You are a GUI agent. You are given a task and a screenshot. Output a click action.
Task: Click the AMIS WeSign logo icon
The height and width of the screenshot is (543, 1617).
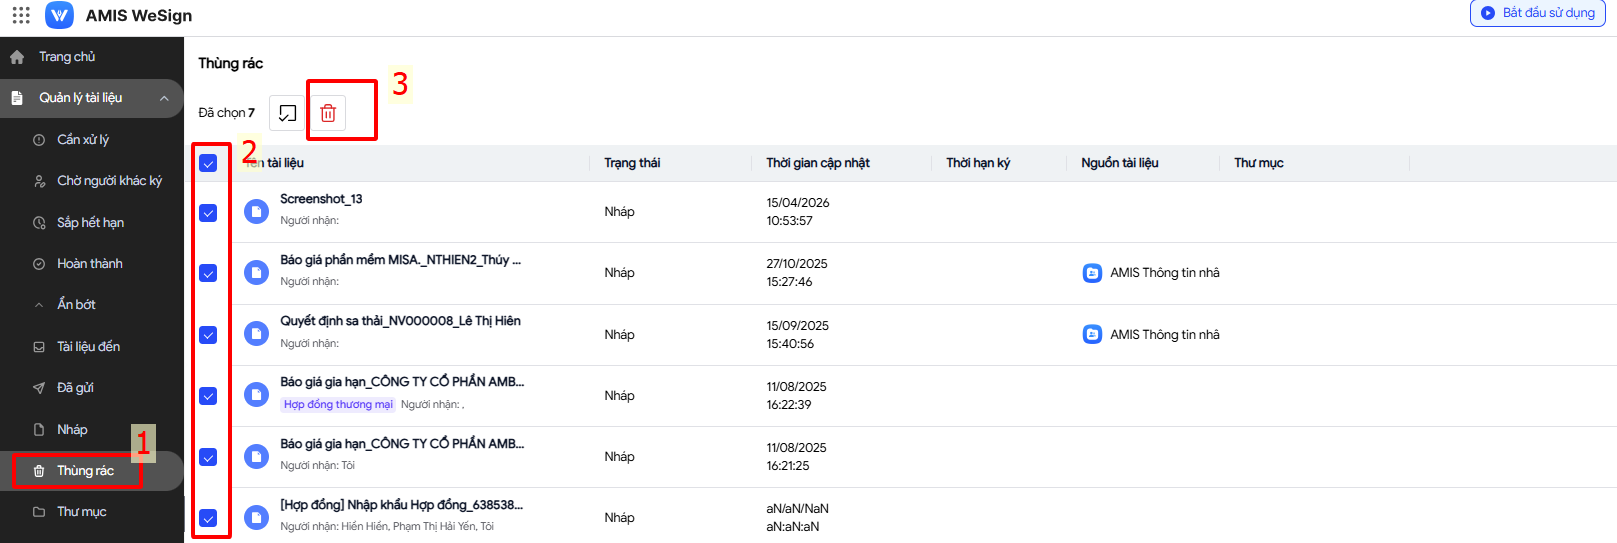[59, 15]
